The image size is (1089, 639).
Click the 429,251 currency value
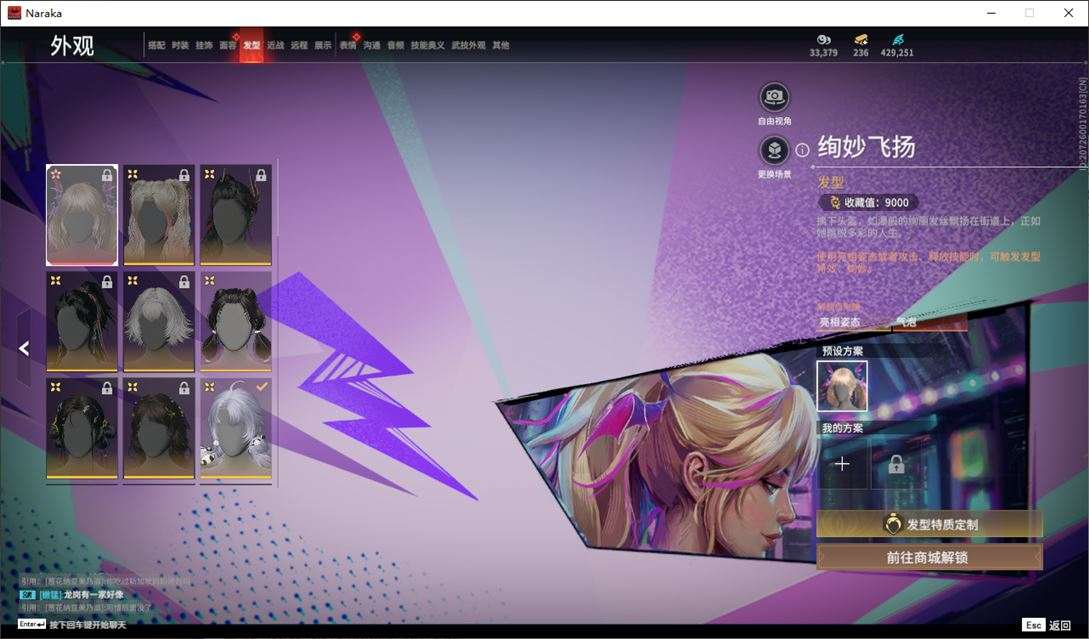(897, 53)
